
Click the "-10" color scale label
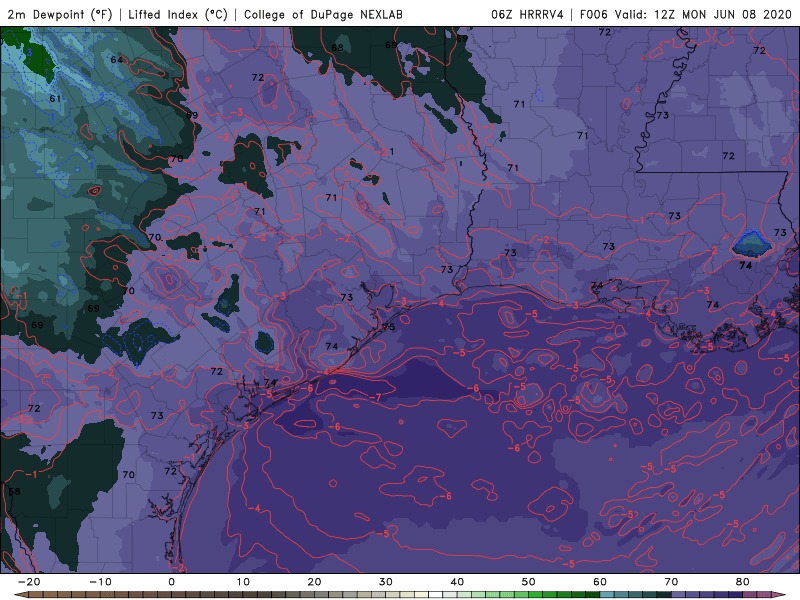click(100, 582)
